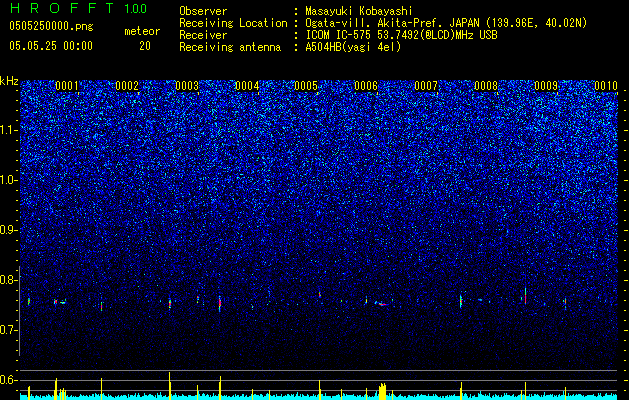The image size is (629, 400).
Task: Click the time marker 0006
Action: 366,86
